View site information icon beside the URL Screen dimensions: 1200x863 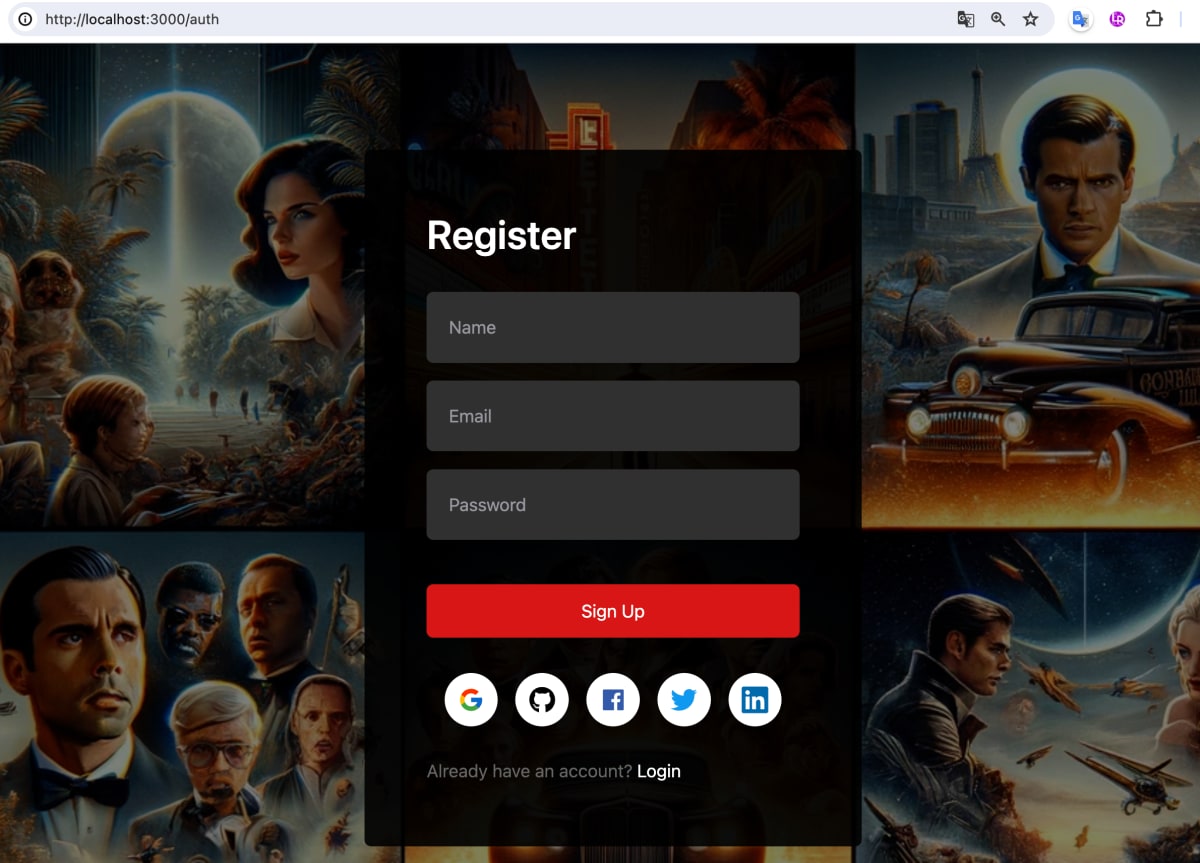point(26,19)
